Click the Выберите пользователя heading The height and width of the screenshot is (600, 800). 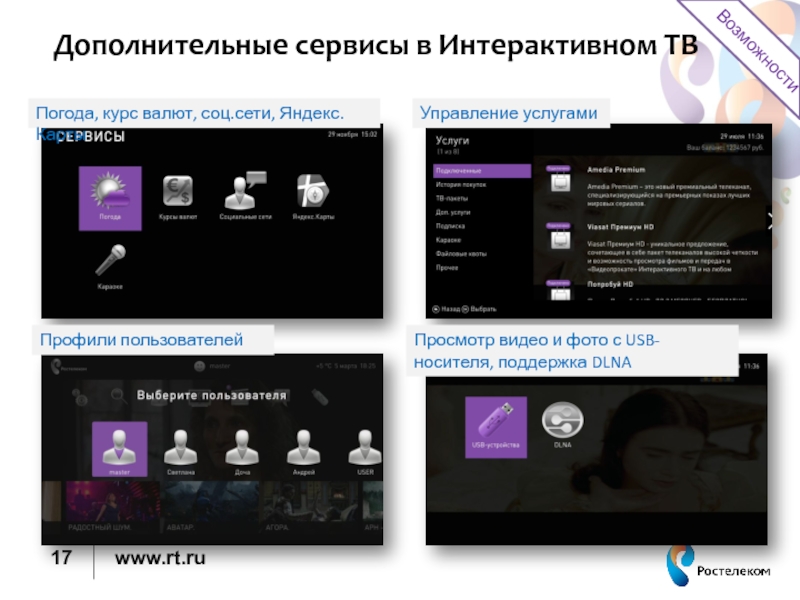pos(212,395)
